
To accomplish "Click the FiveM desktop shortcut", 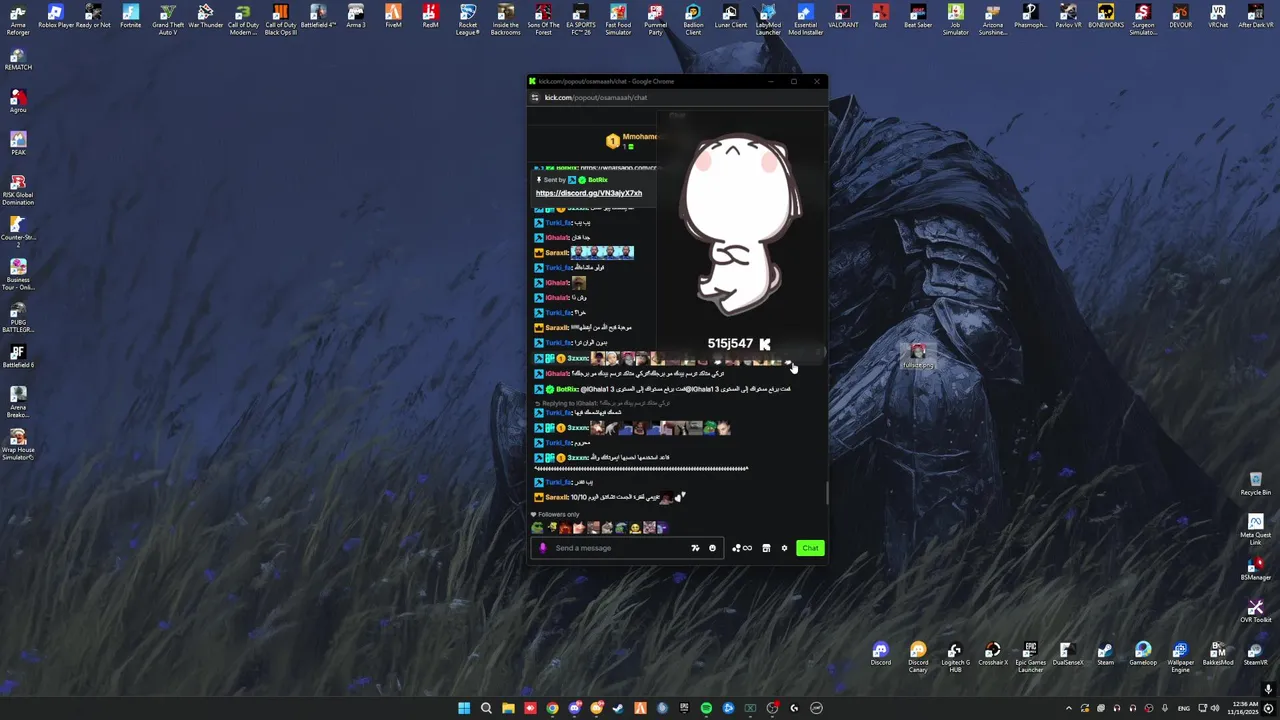I will pos(393,16).
